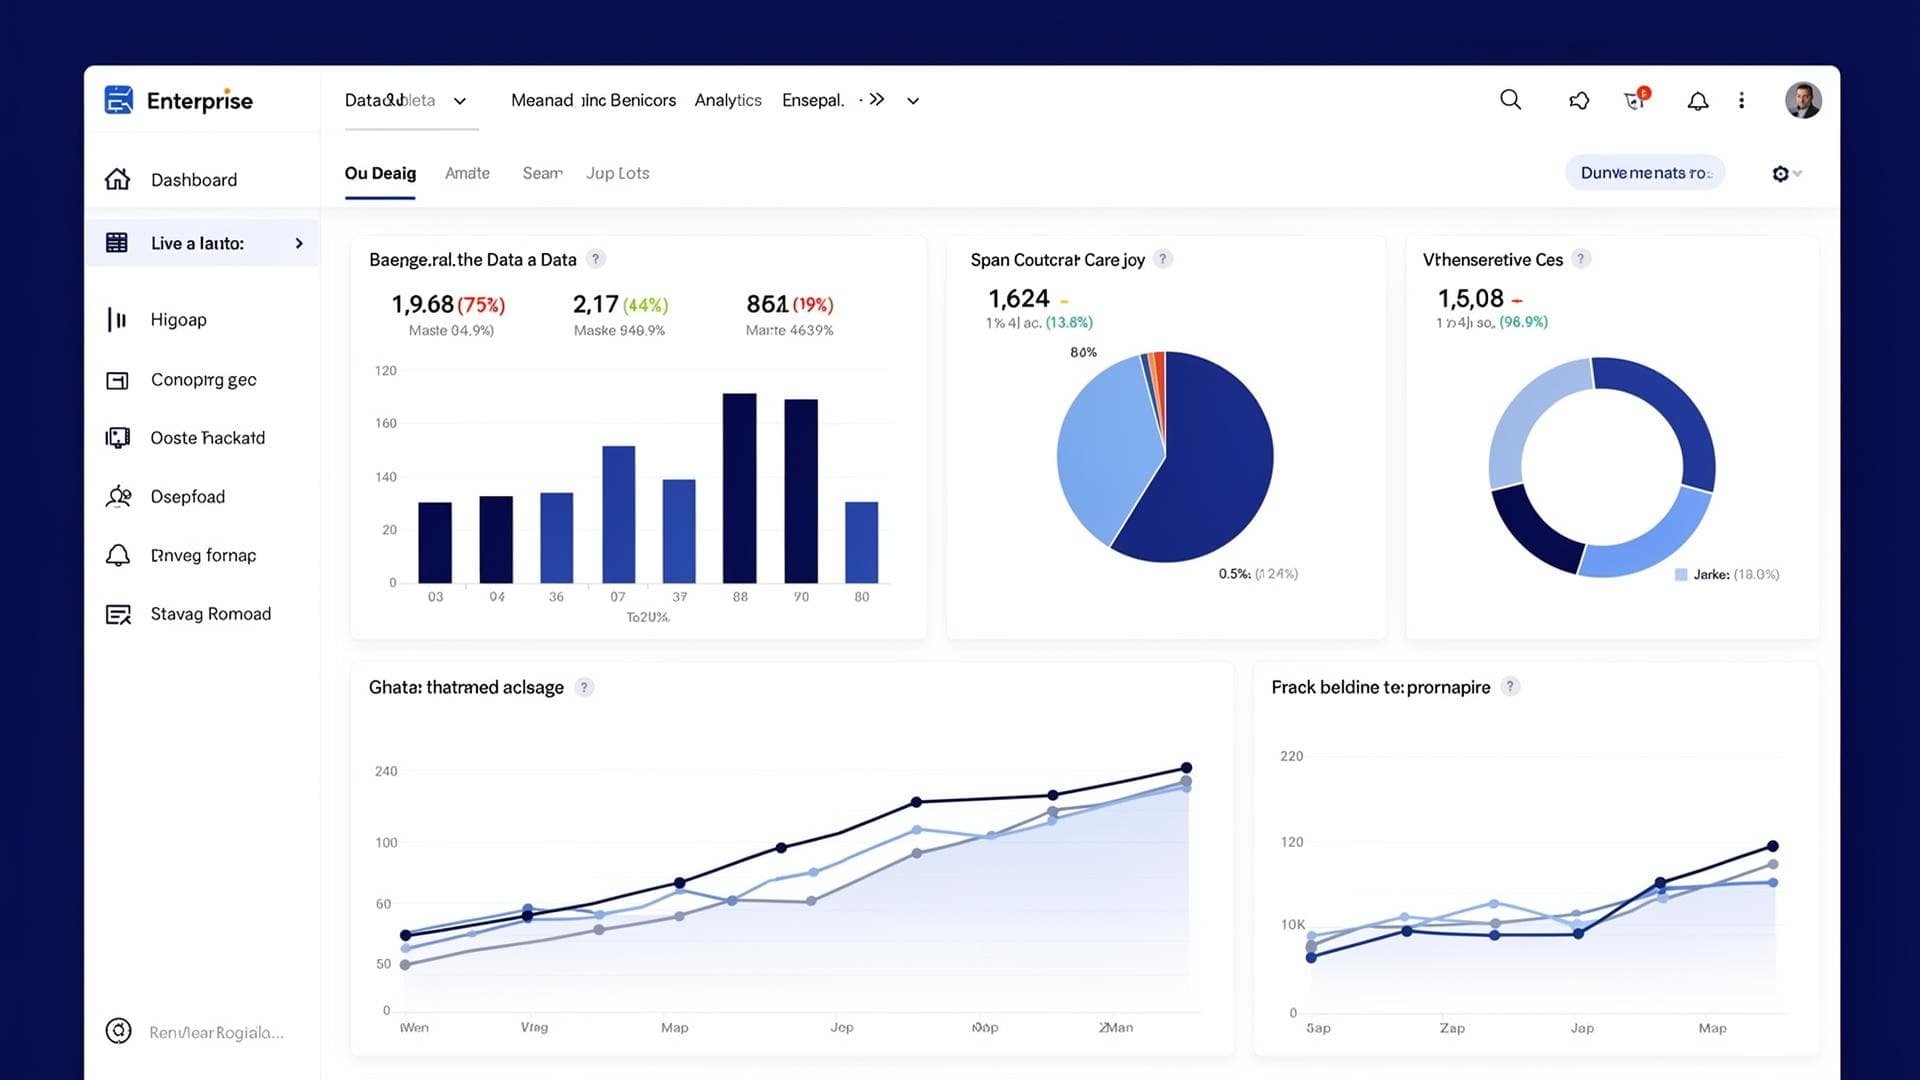Click the RenvlearRogiala circle icon
1920x1080 pixels.
118,1031
